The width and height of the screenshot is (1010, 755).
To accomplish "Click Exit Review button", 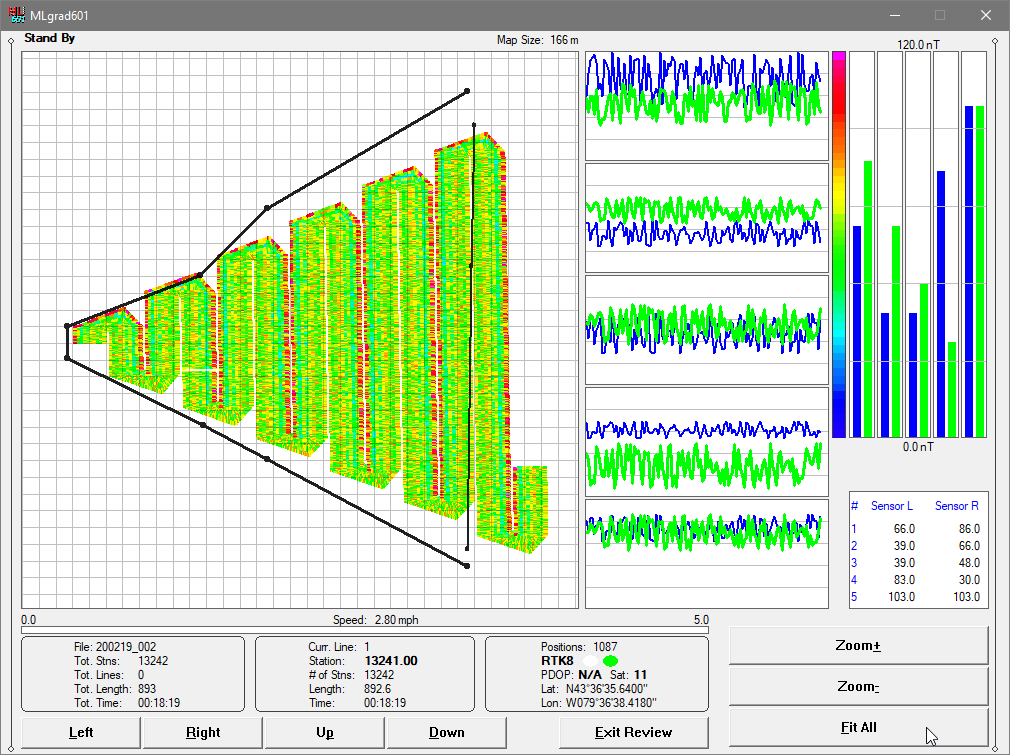I will 633,732.
